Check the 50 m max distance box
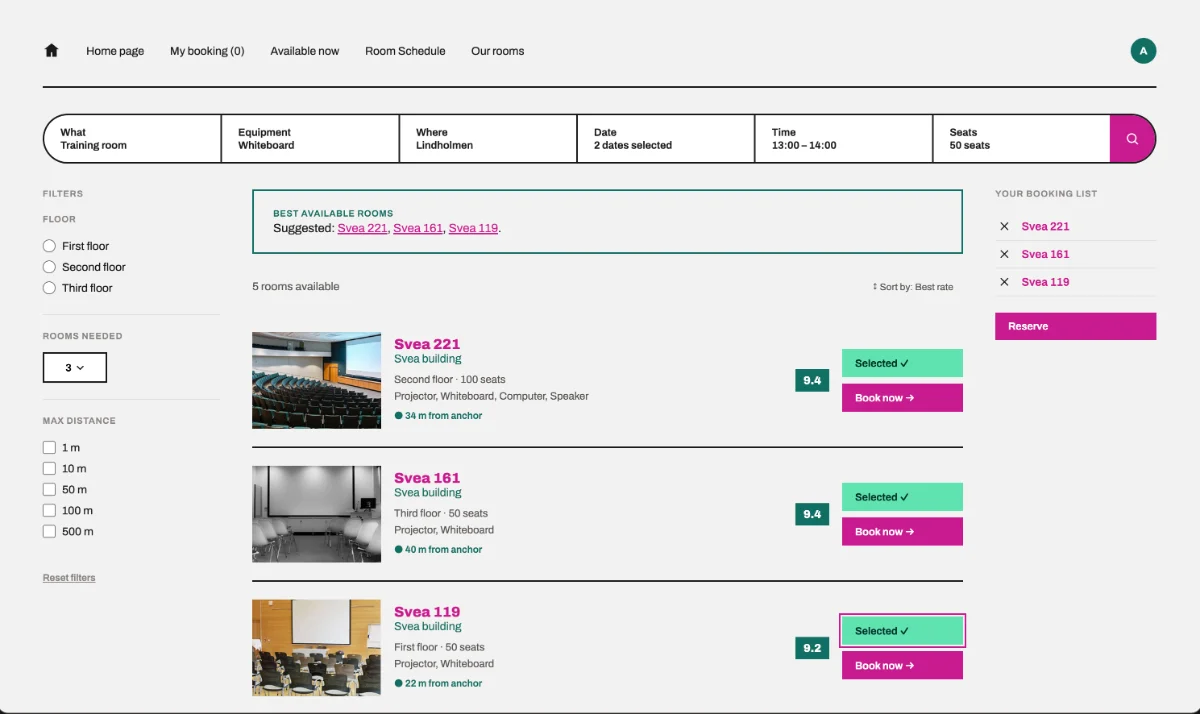 tap(49, 490)
